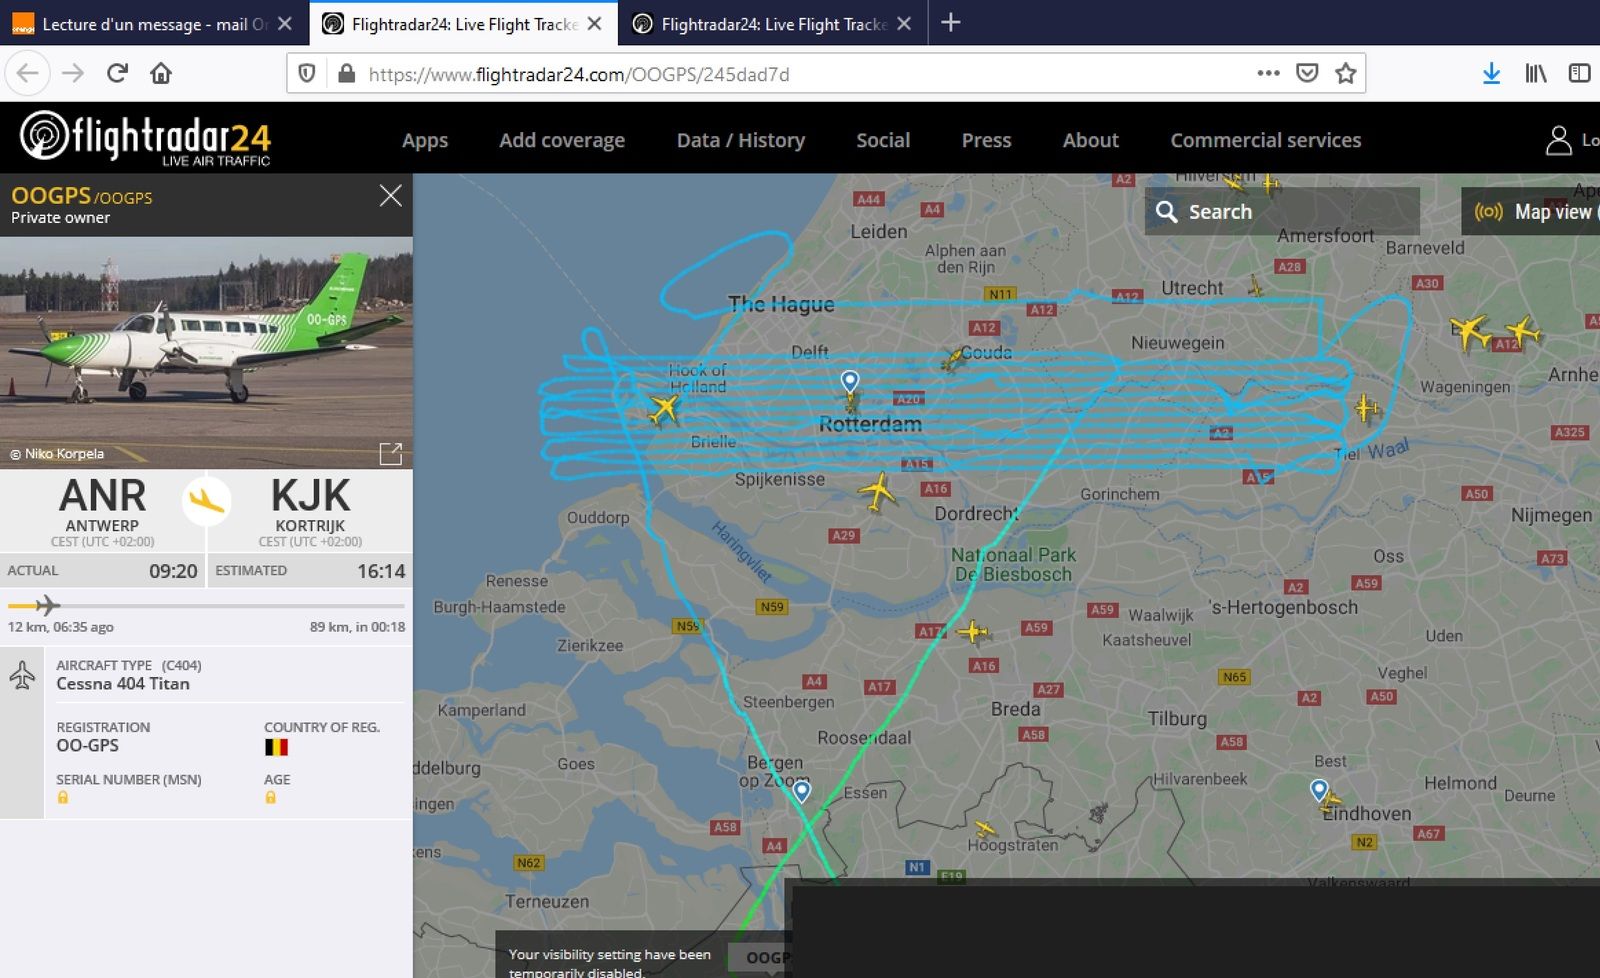
Task: Open Add coverage menu
Action: [x=562, y=140]
